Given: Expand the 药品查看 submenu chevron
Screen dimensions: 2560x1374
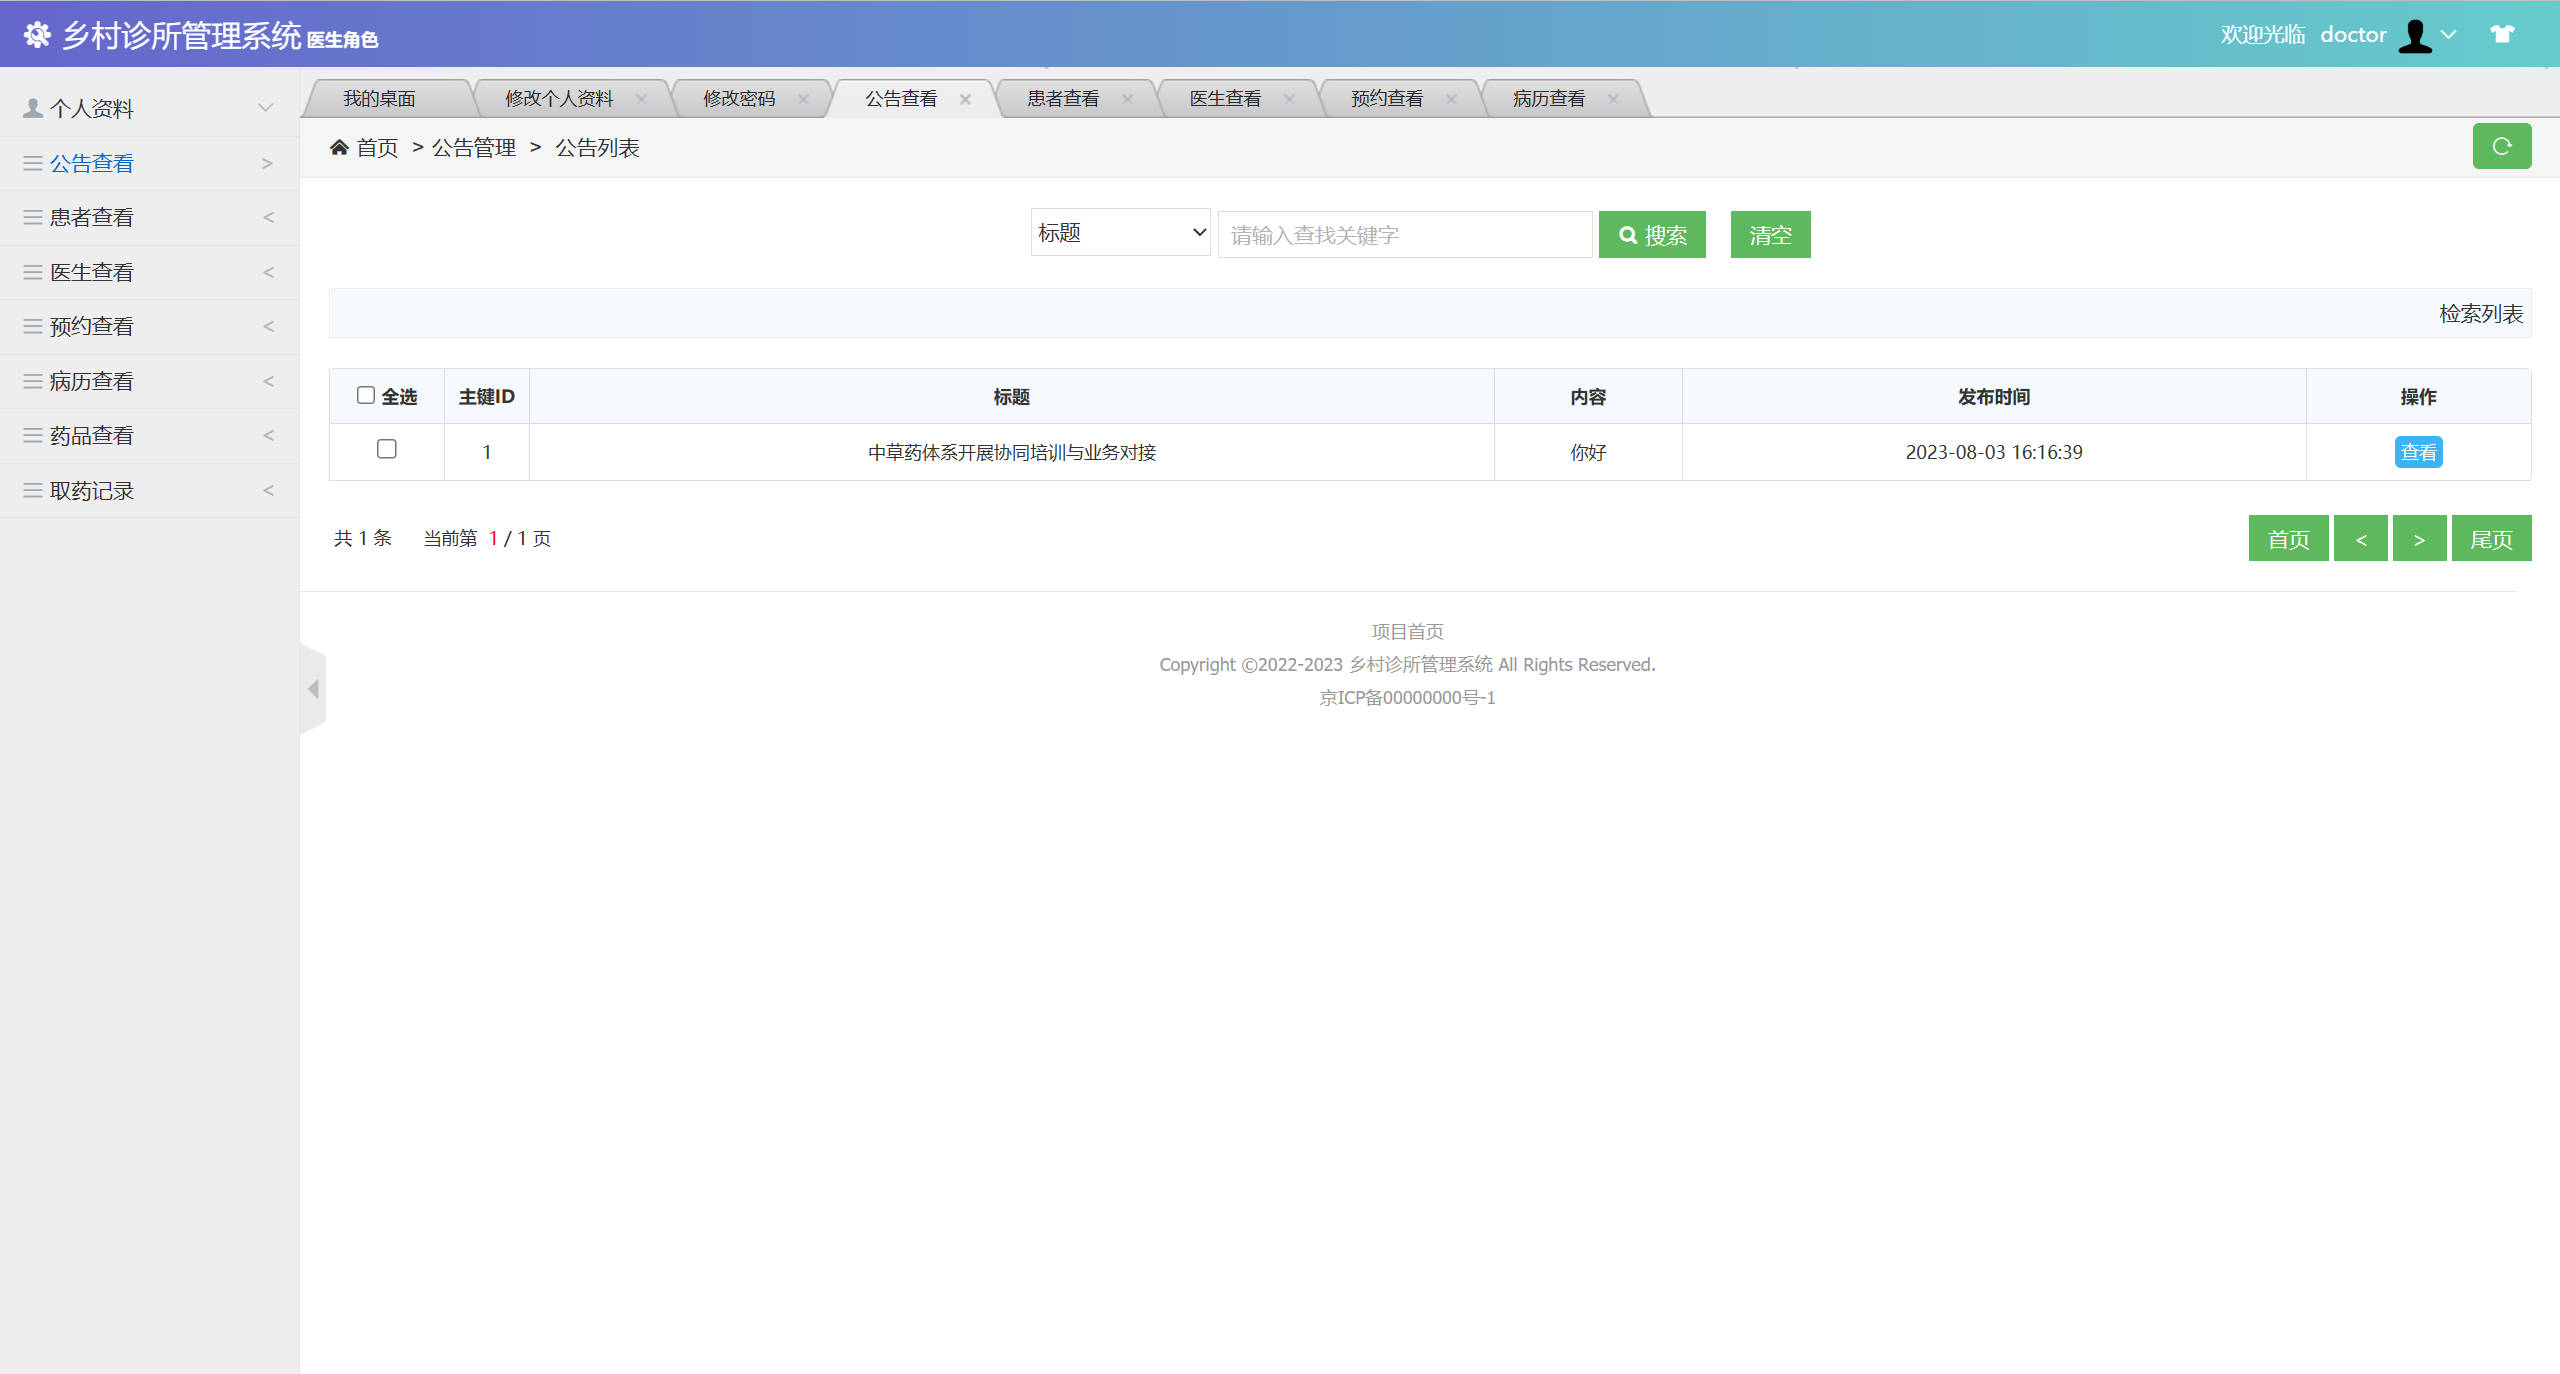Looking at the screenshot, I should tap(268, 435).
